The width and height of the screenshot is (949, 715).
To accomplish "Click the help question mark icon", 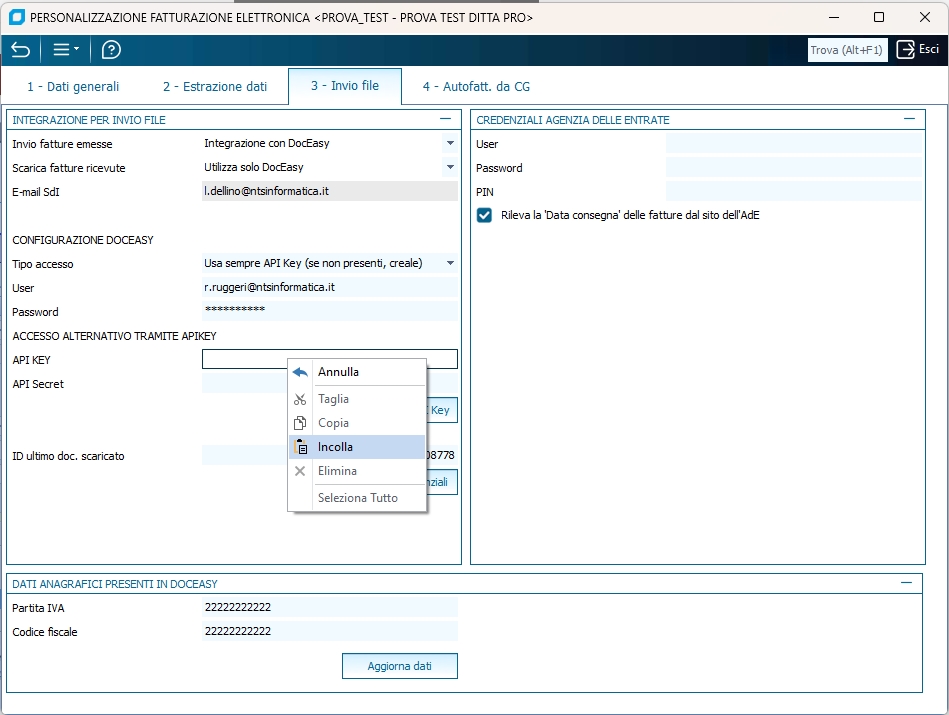I will click(x=111, y=50).
